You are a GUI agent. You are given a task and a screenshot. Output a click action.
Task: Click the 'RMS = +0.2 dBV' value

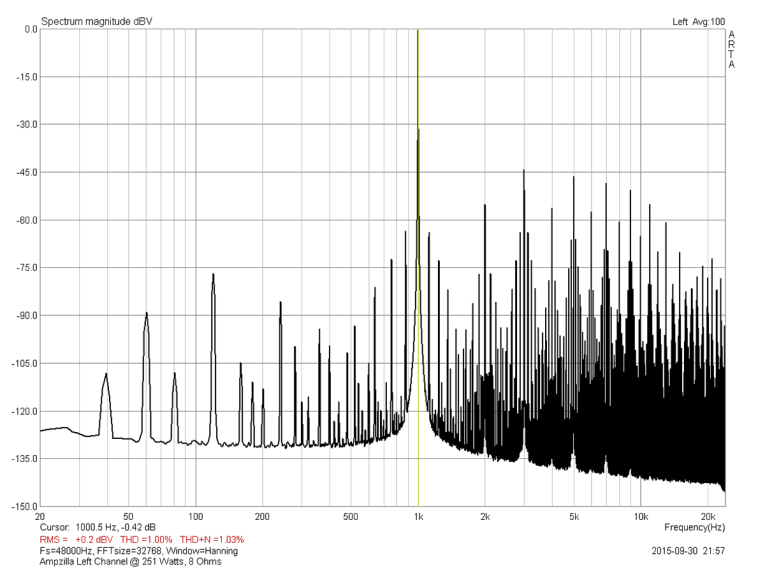[x=76, y=539]
